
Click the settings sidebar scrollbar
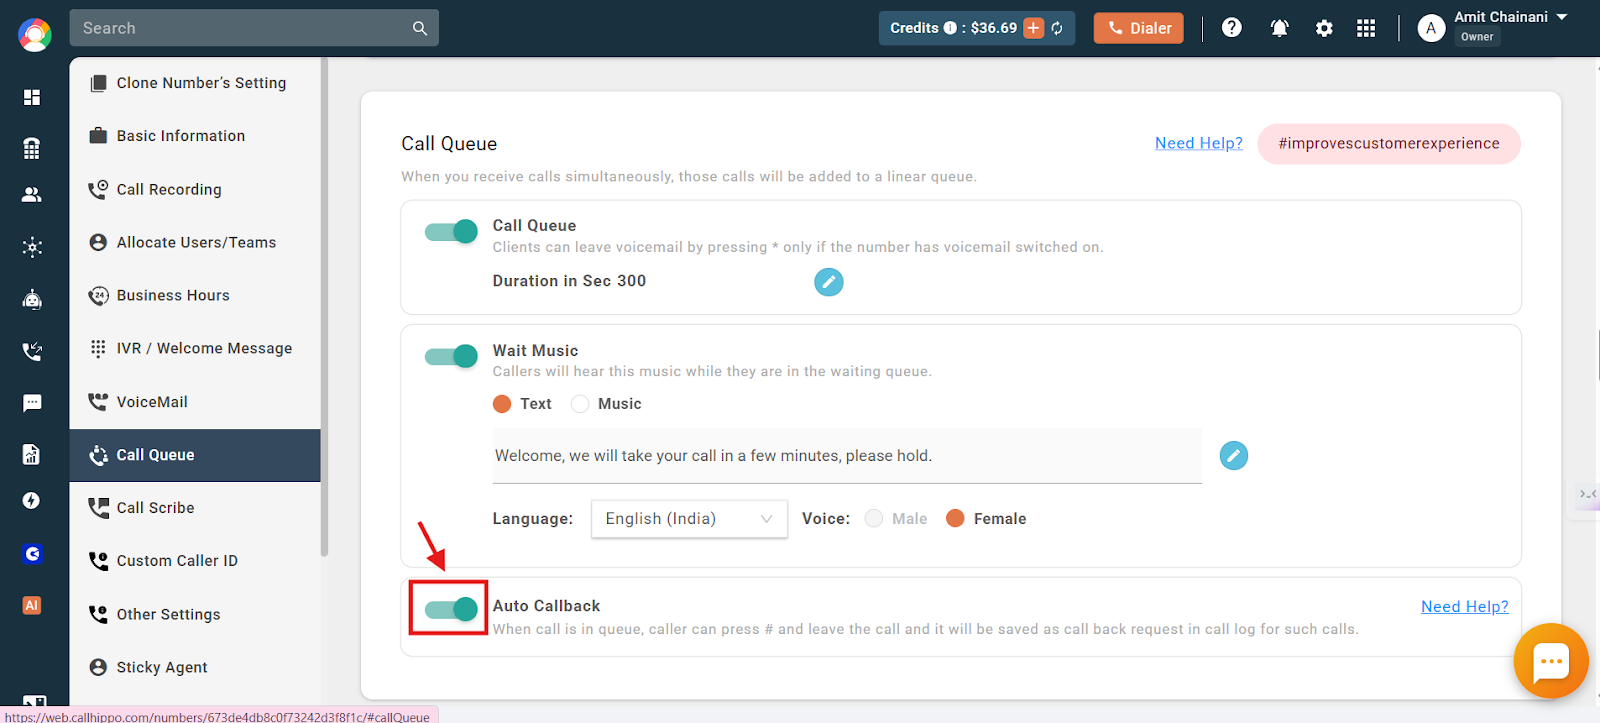[324, 305]
